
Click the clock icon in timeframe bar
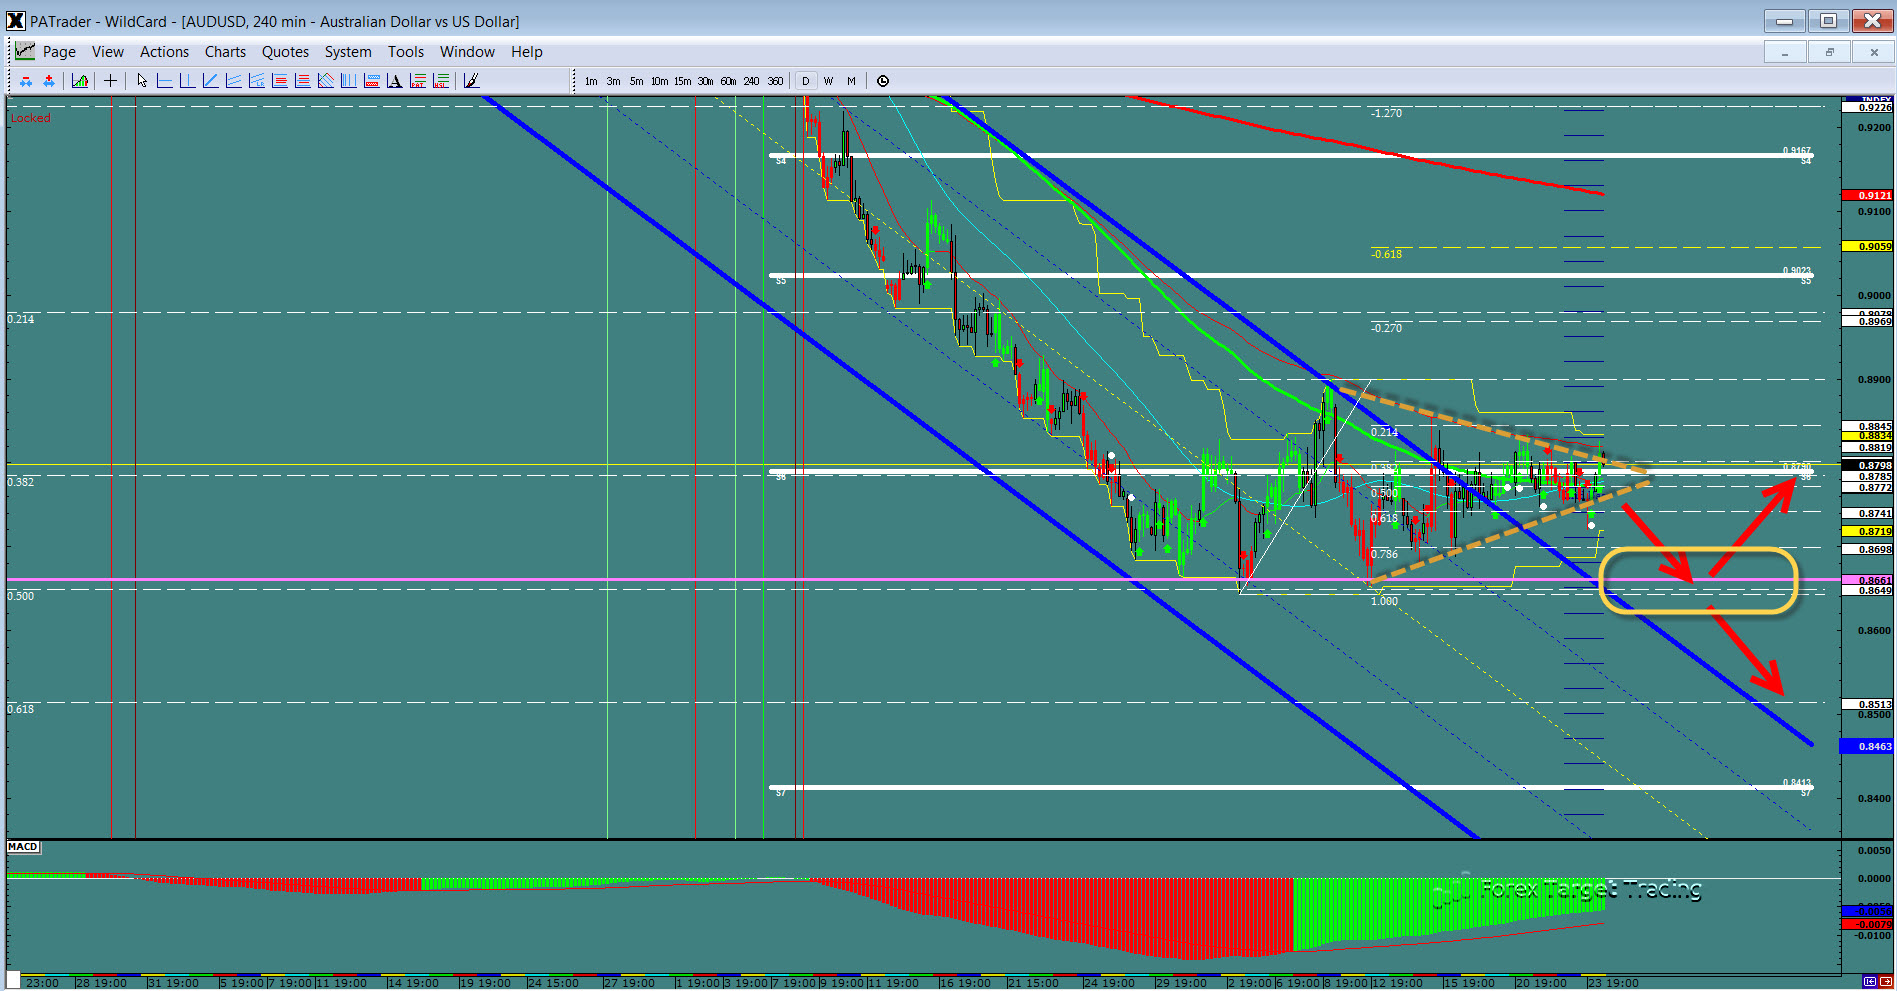click(883, 81)
